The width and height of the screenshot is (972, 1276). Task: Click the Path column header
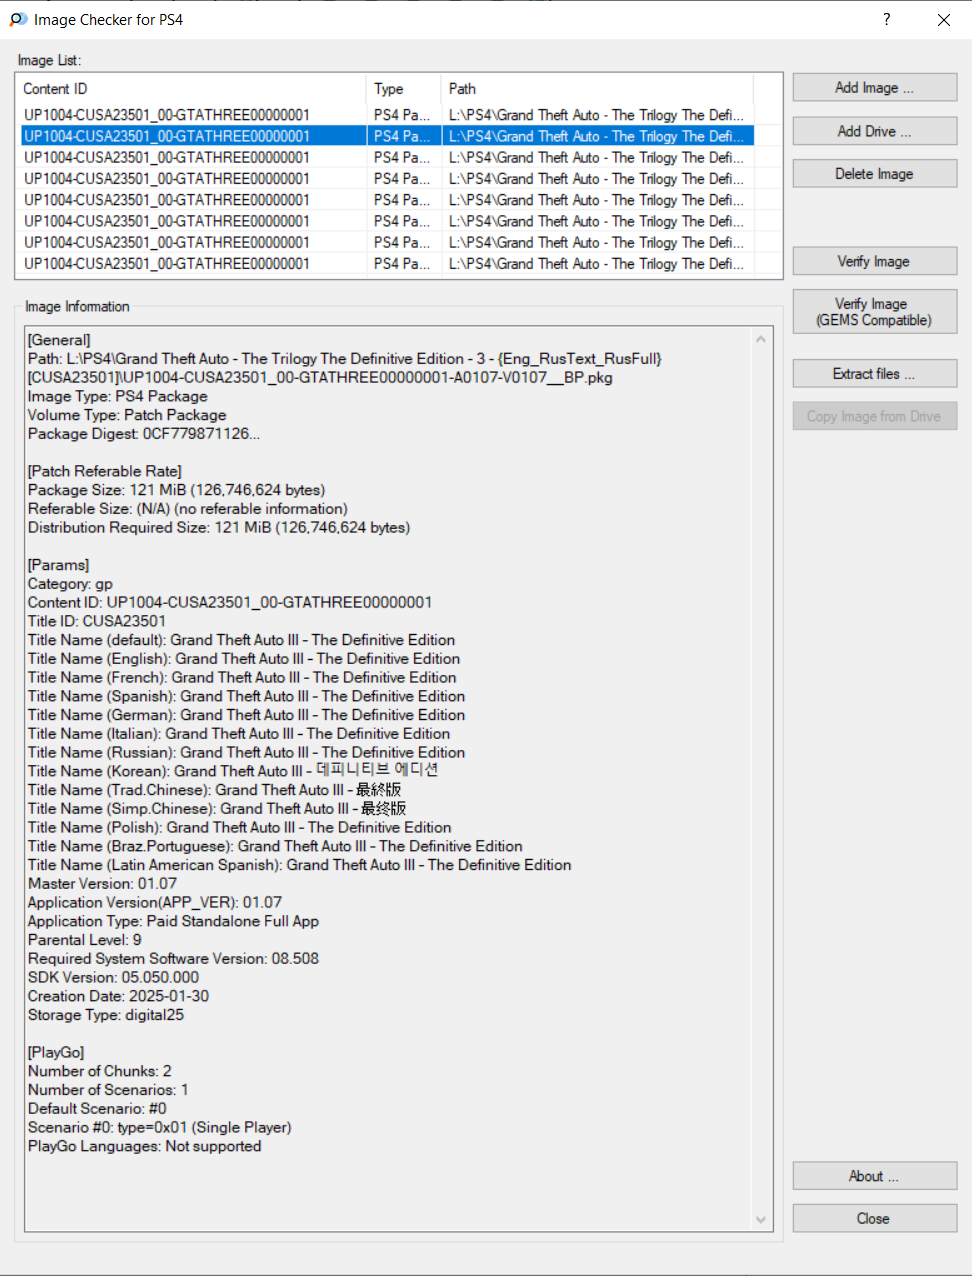[597, 89]
